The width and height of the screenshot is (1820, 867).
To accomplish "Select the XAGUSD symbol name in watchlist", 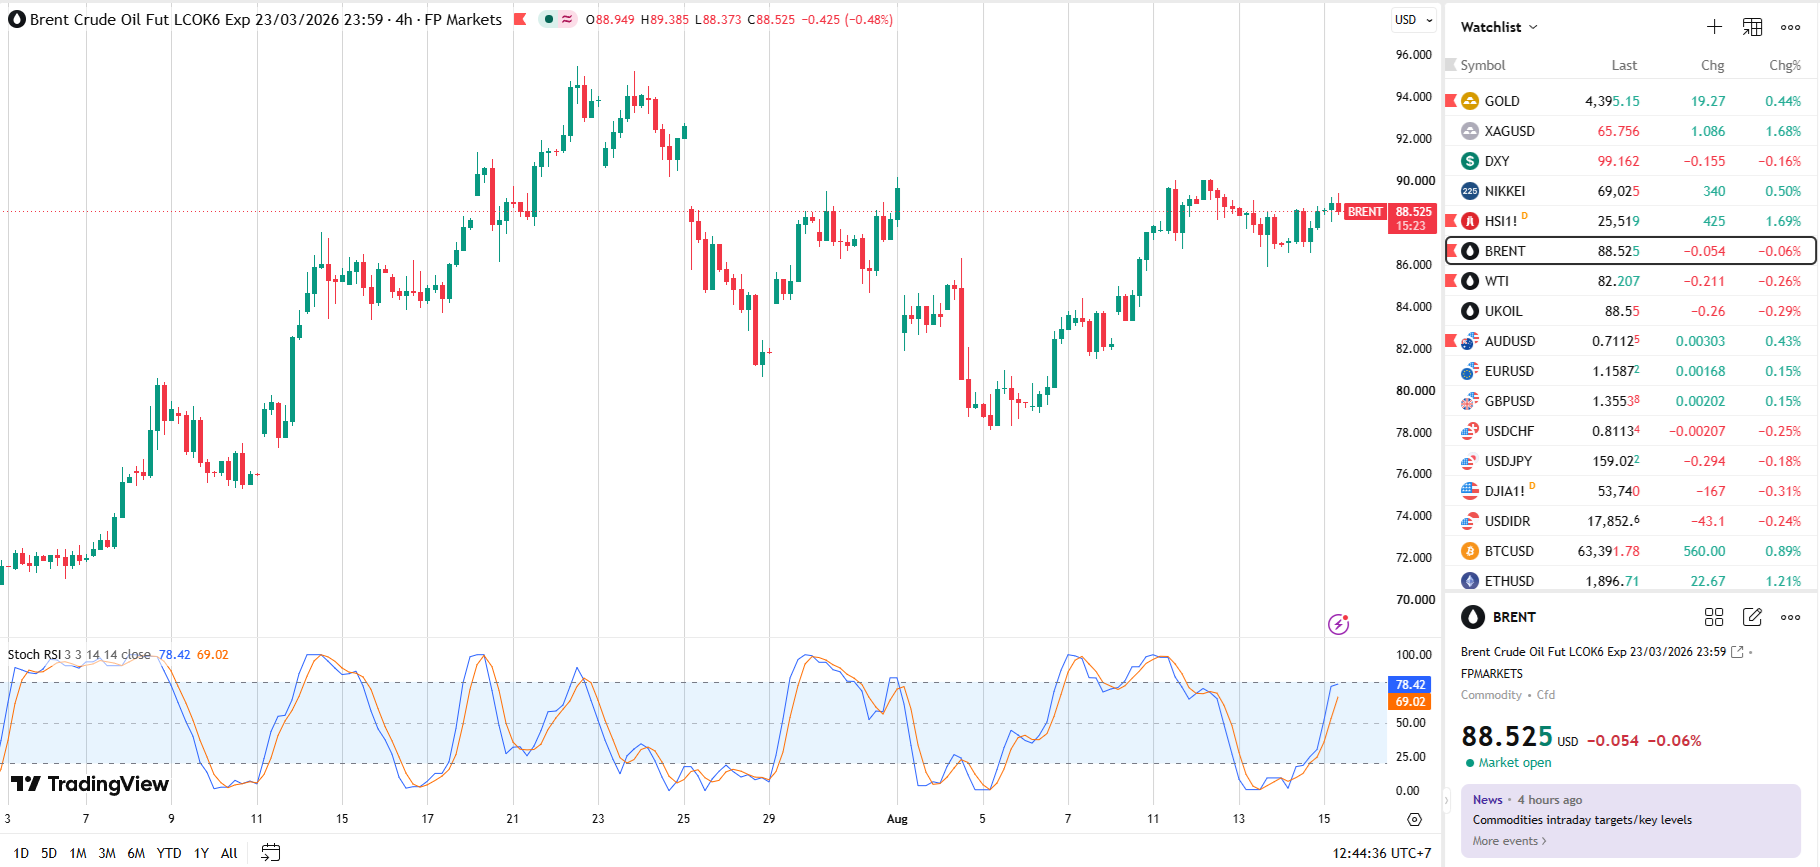I will point(1510,131).
